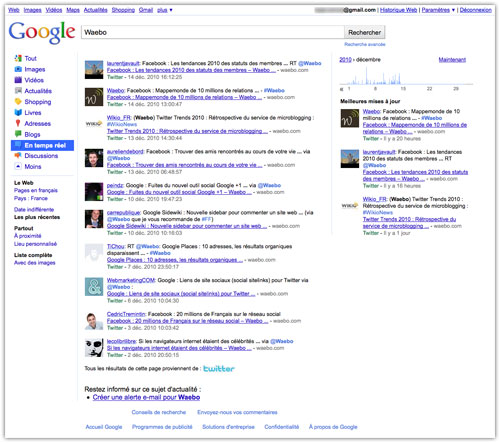Click the Vidéos film icon in sidebar
The height and width of the screenshot is (443, 500).
tap(18, 80)
